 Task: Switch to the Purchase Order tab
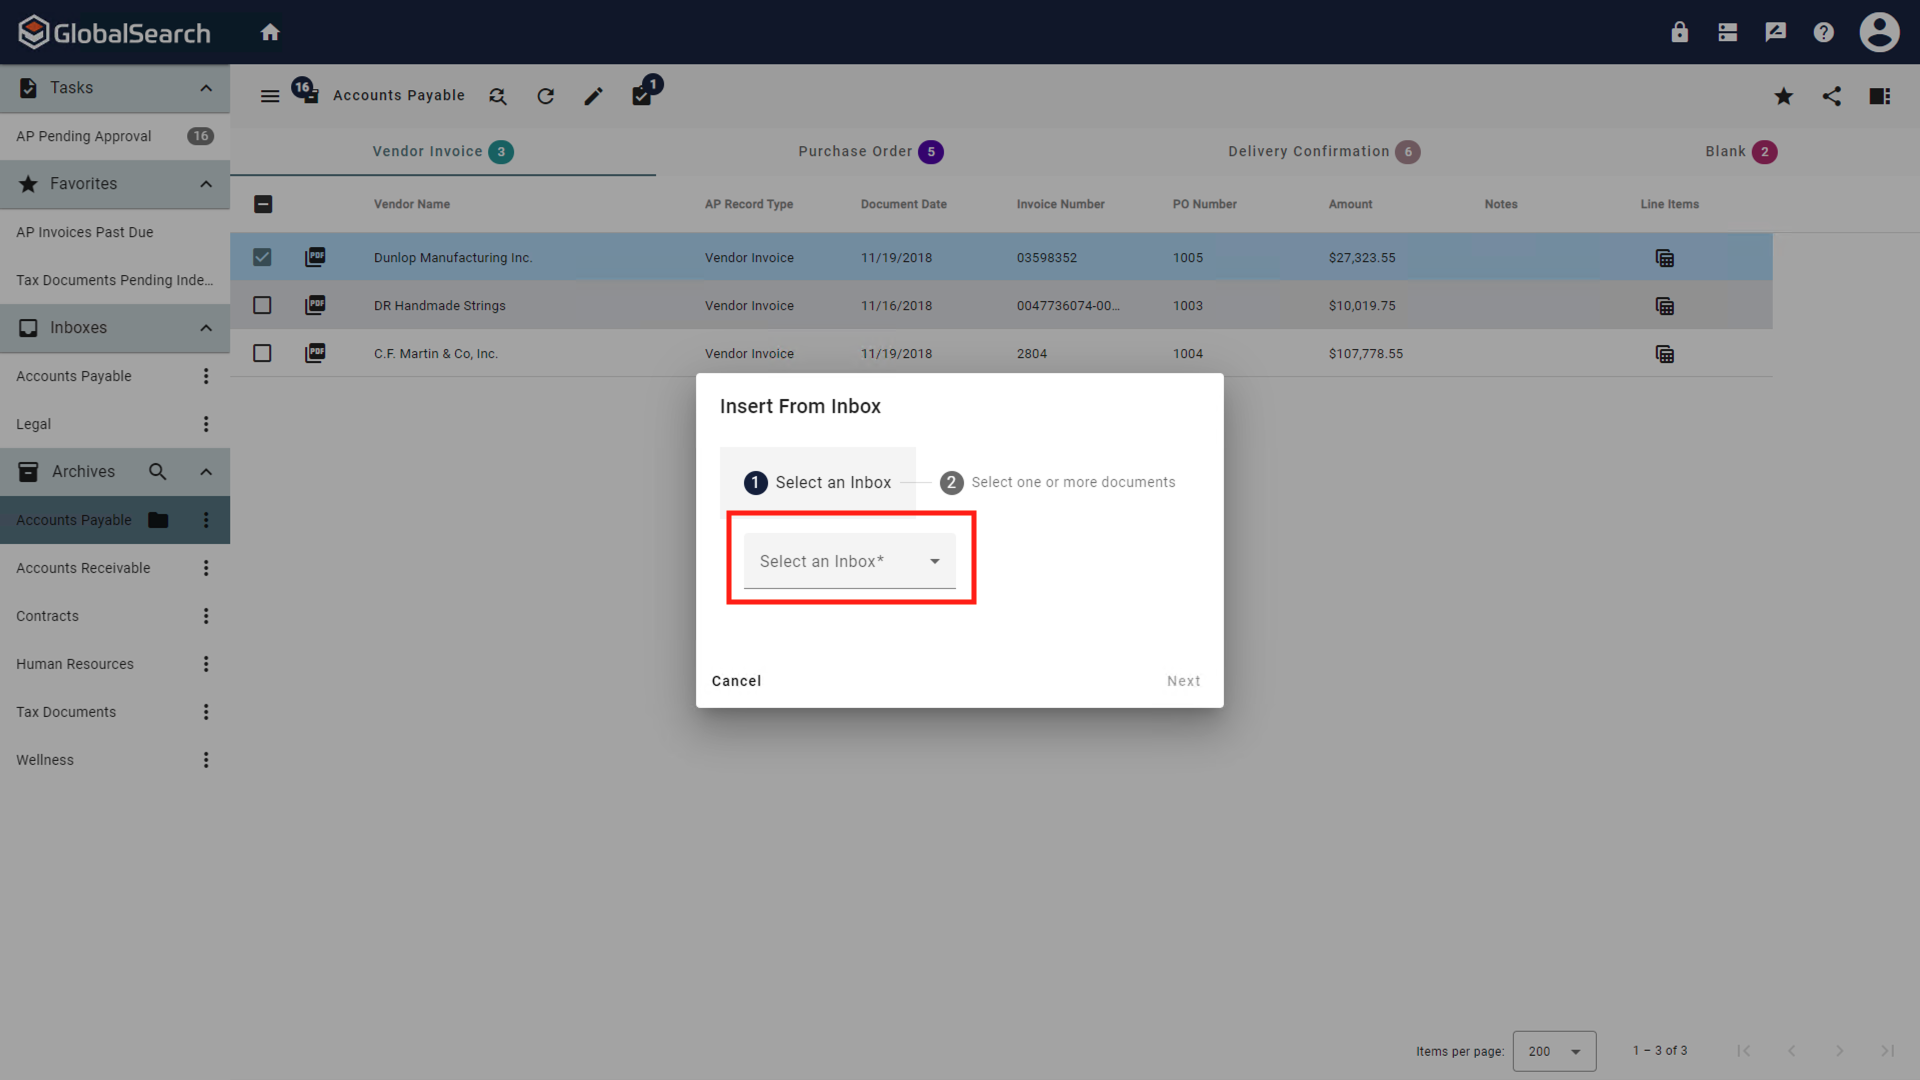click(870, 152)
